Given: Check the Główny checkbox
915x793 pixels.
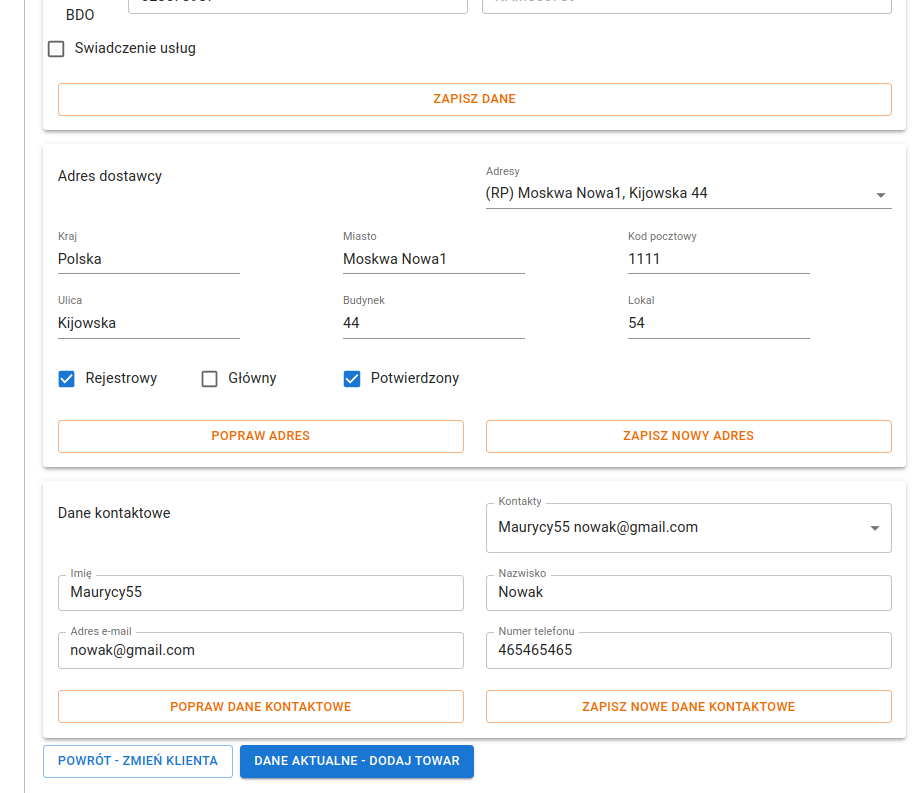Looking at the screenshot, I should 210,379.
